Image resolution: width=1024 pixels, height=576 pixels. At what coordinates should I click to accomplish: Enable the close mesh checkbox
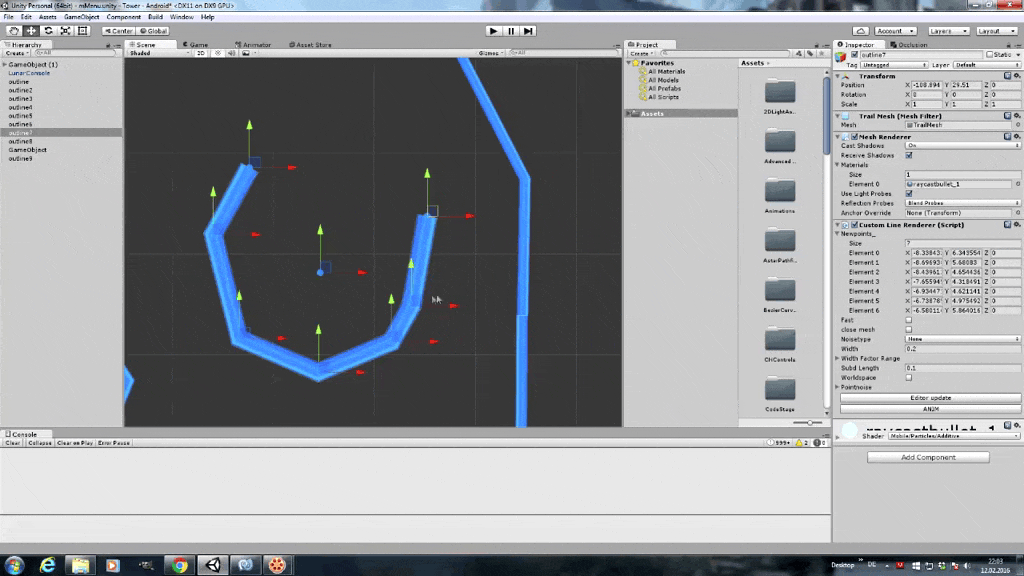click(x=909, y=329)
